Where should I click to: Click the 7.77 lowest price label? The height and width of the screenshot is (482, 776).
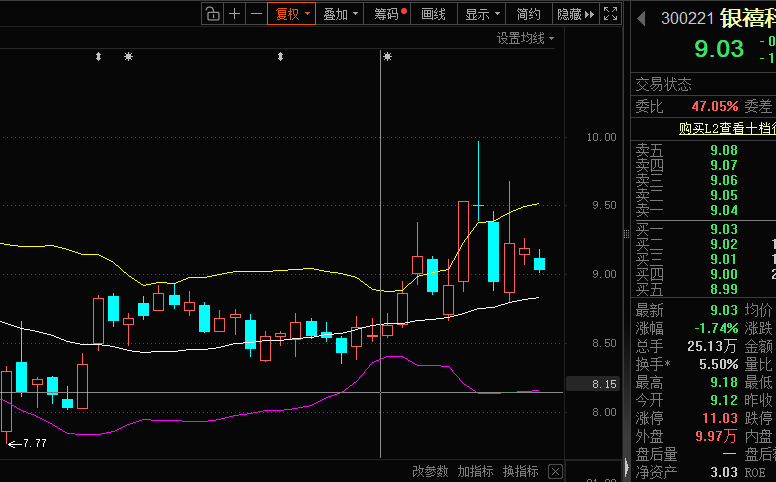(35, 443)
